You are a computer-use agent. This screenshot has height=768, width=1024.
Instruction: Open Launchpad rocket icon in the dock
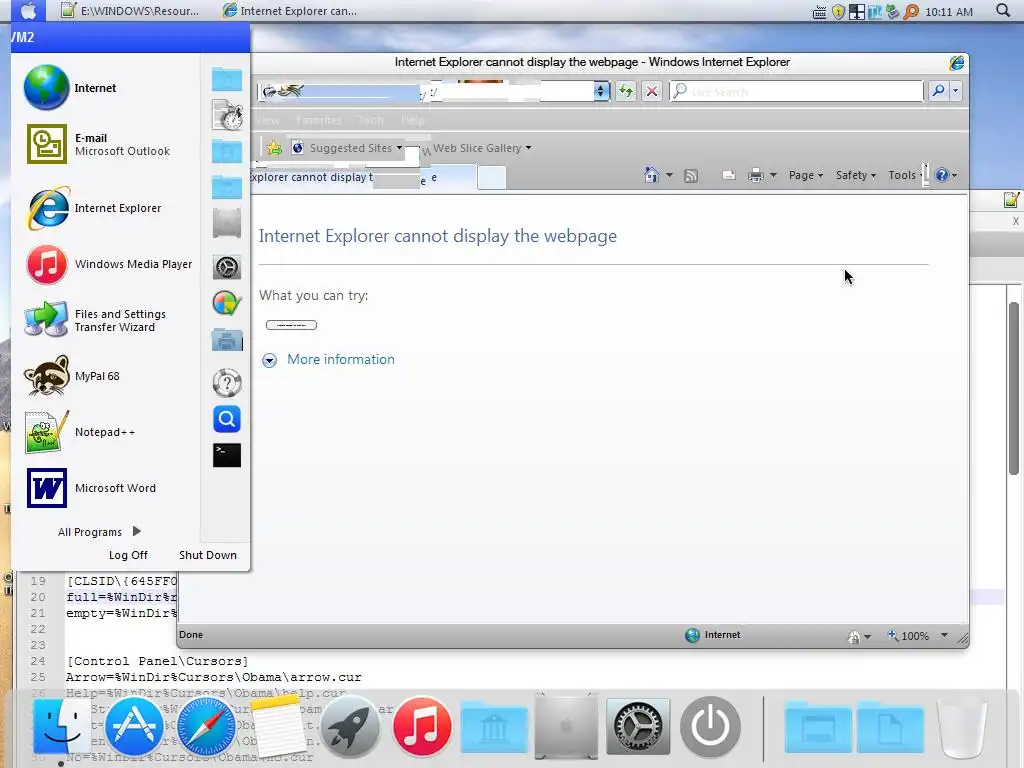350,726
